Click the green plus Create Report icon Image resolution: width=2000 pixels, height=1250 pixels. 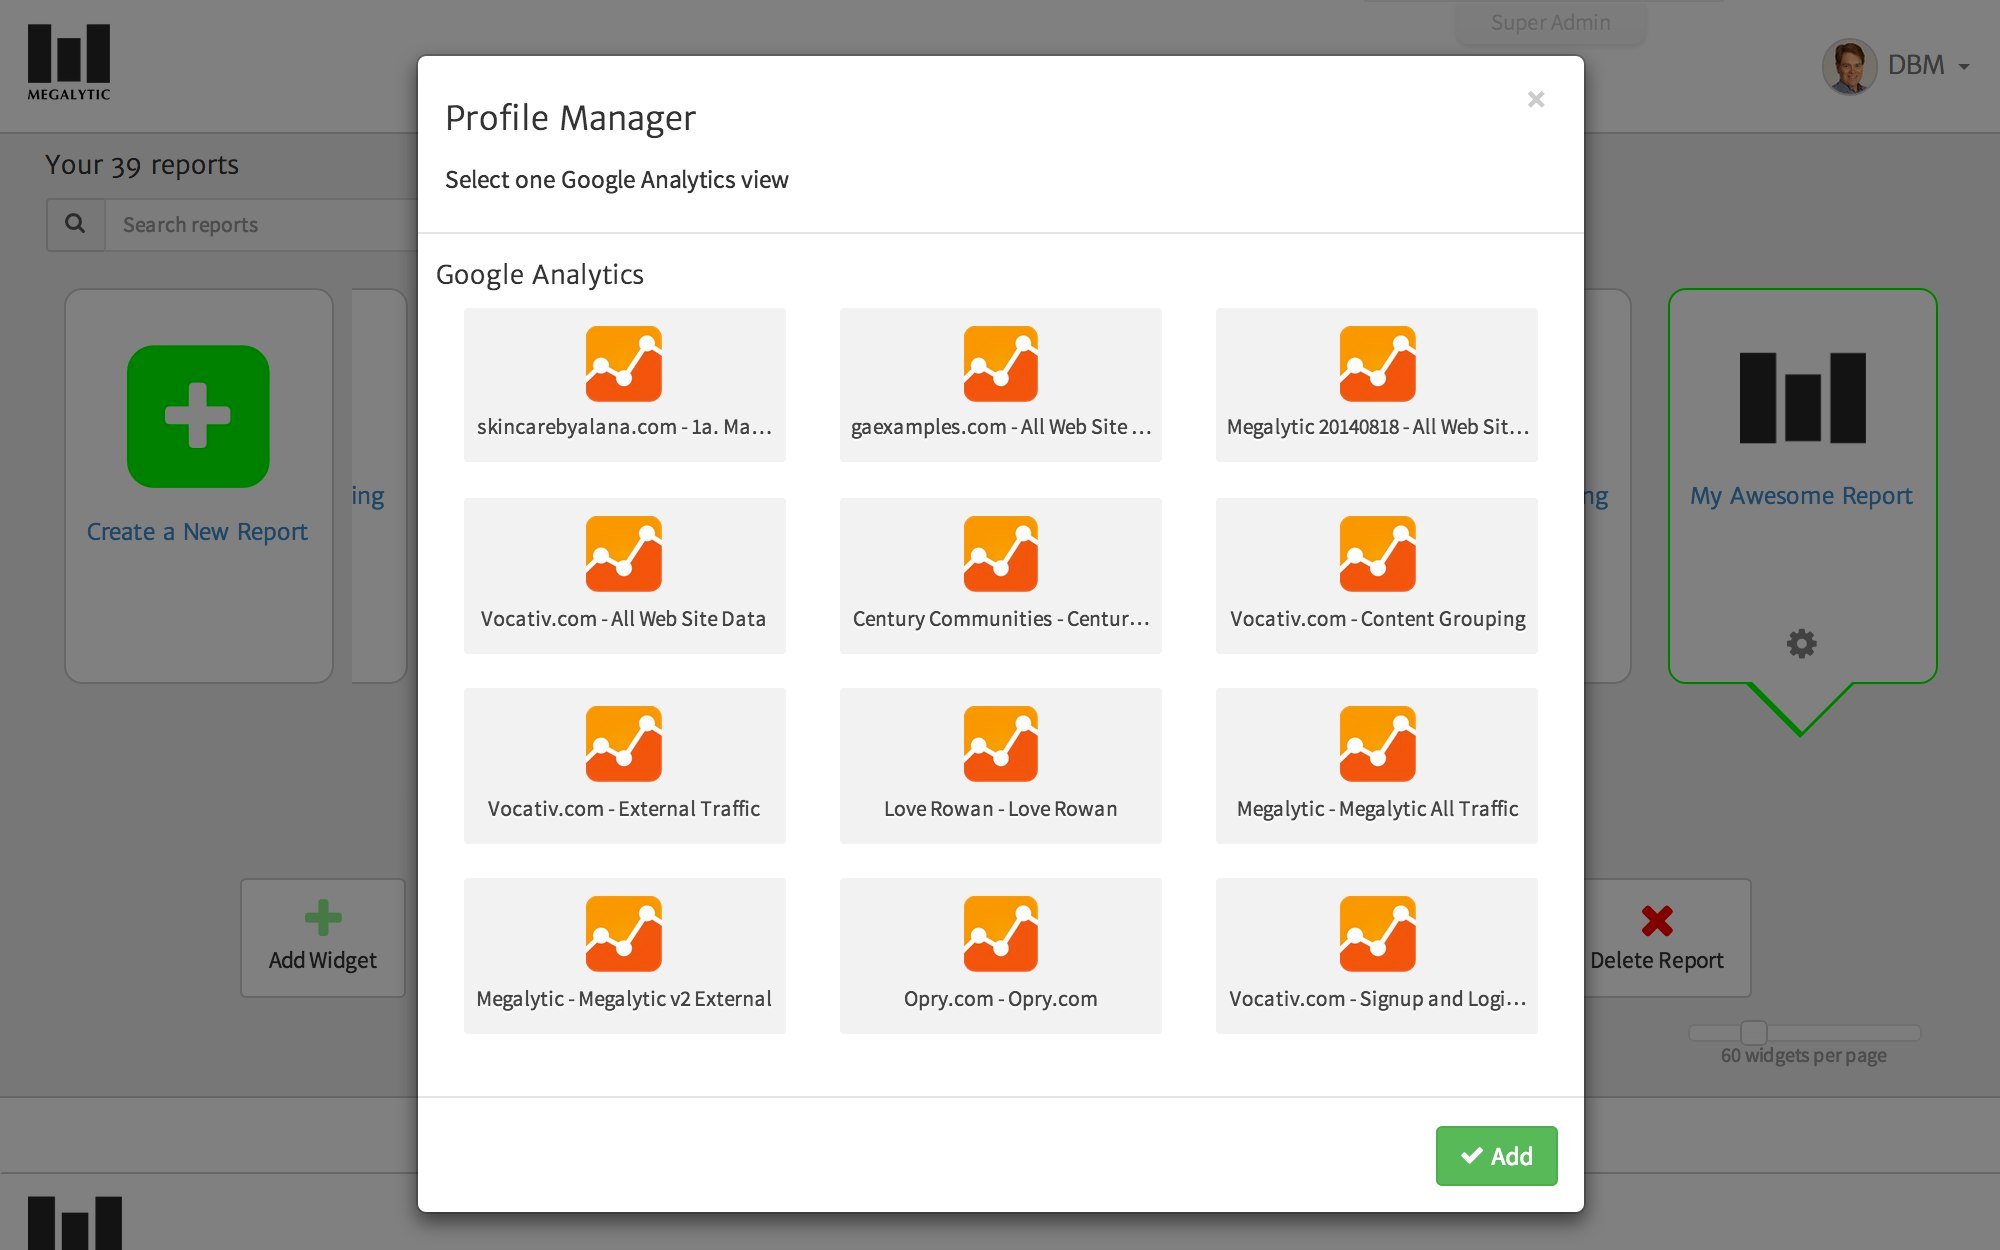[198, 416]
